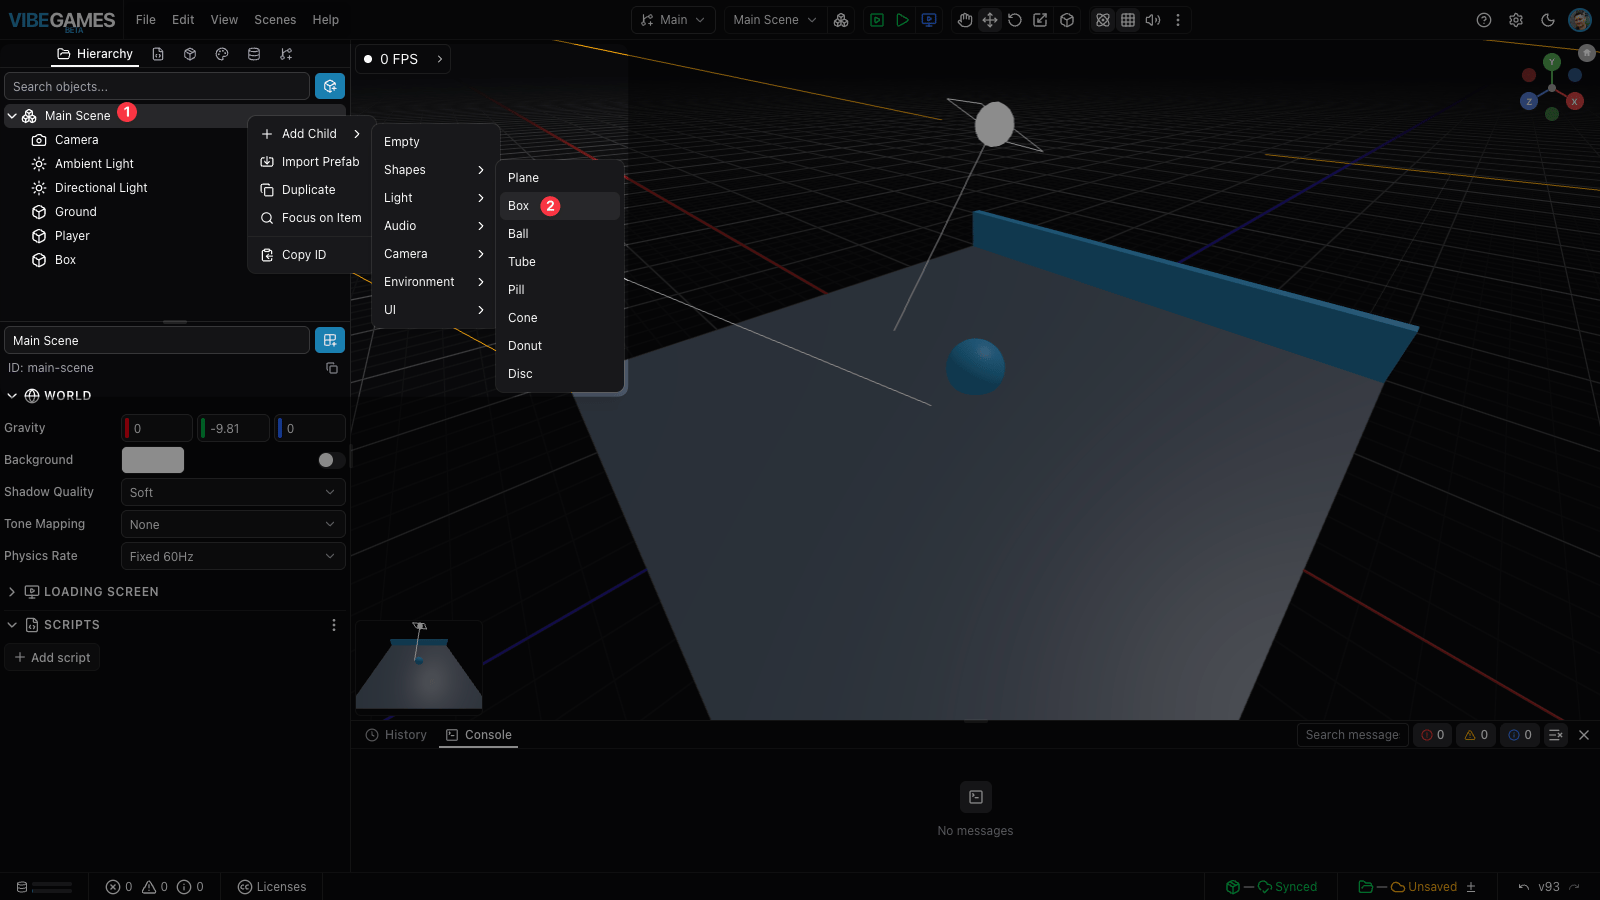The height and width of the screenshot is (900, 1600).
Task: Click the play scene triangle button
Action: tap(902, 20)
